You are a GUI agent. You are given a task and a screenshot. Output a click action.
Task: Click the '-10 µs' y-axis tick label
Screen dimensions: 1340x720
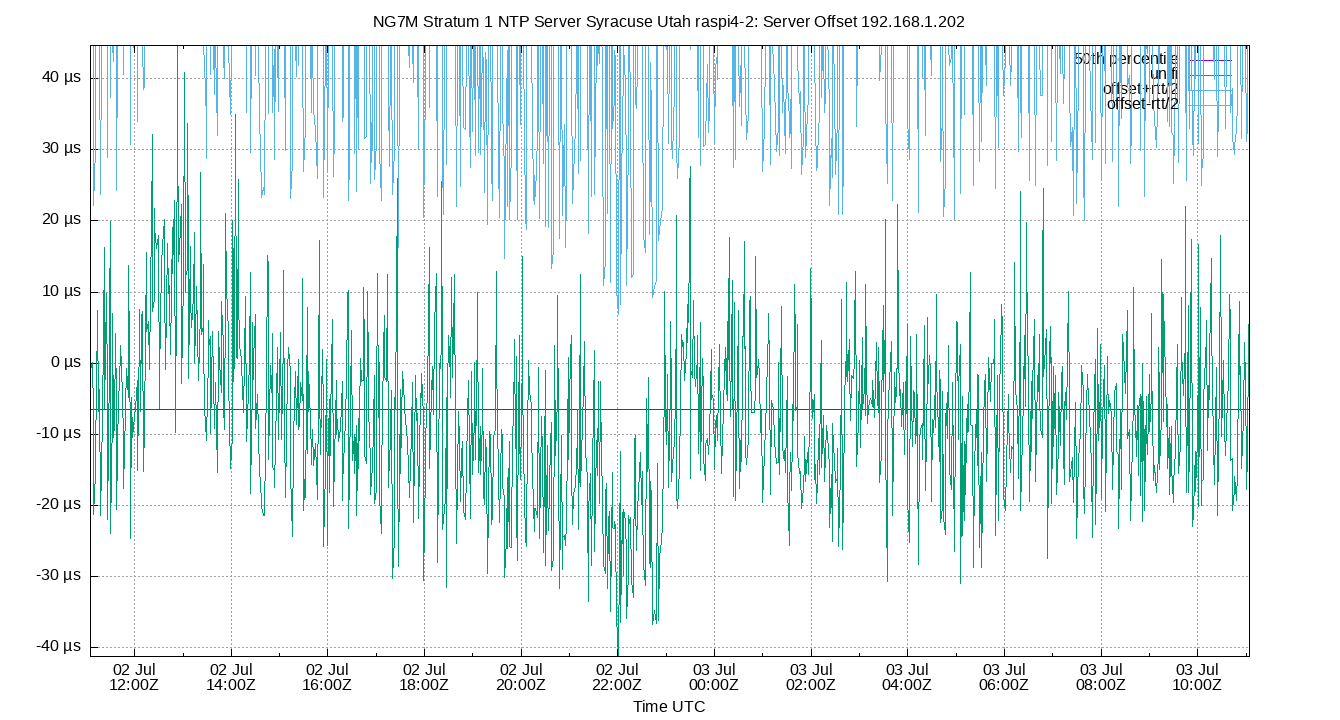point(59,433)
